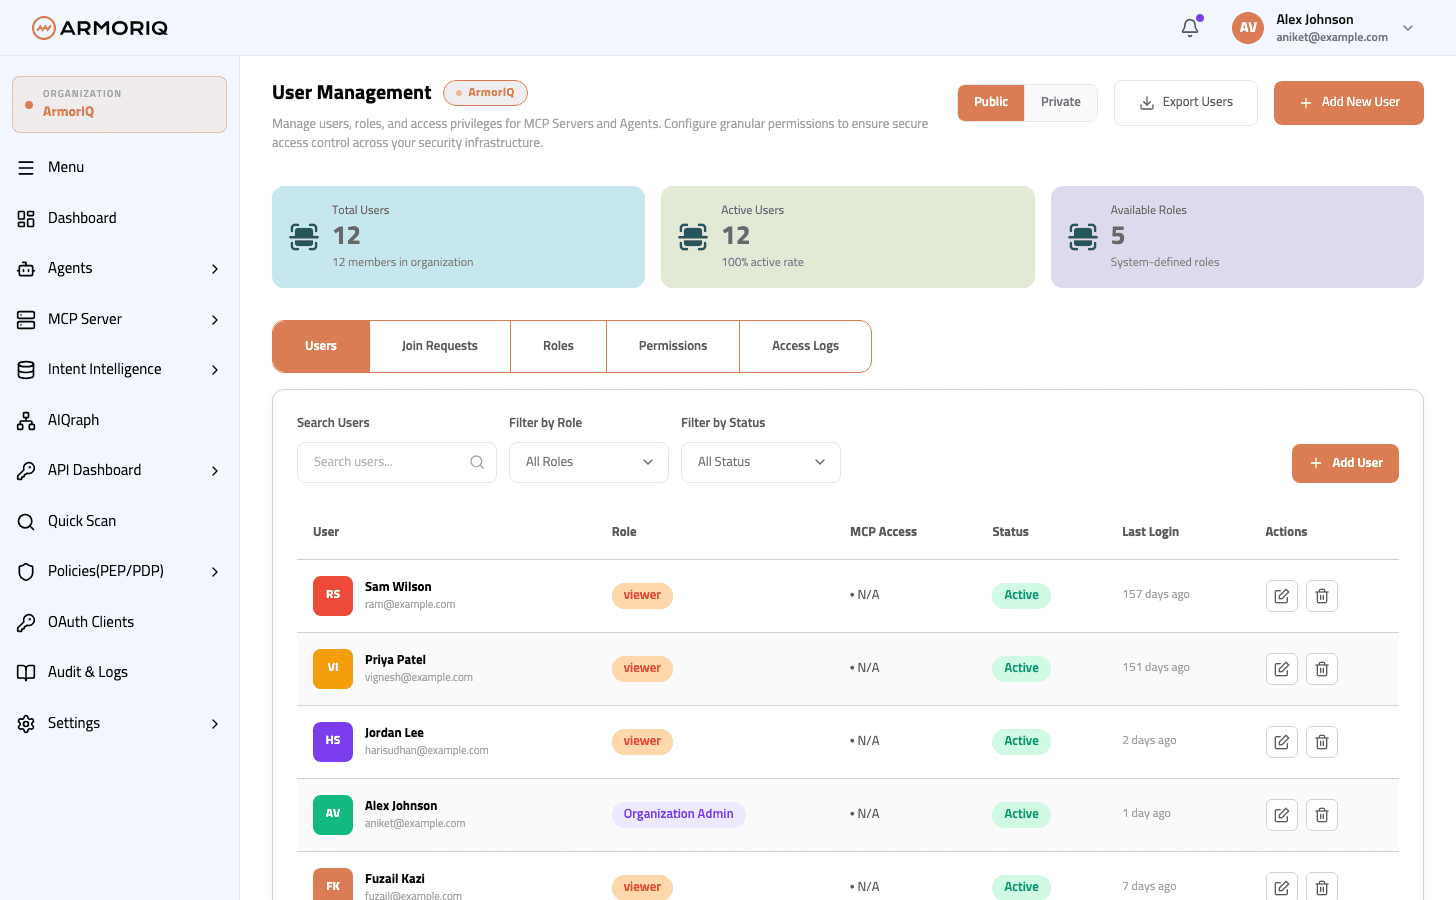Click the '157 days ago' last login cell

(x=1156, y=594)
